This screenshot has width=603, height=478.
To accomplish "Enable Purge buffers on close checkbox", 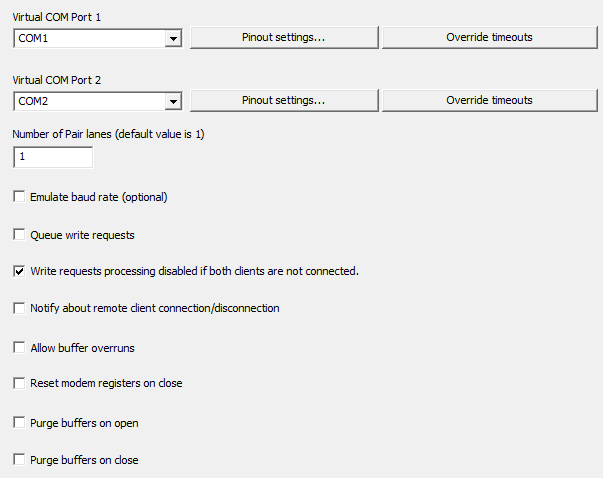I will coord(19,459).
